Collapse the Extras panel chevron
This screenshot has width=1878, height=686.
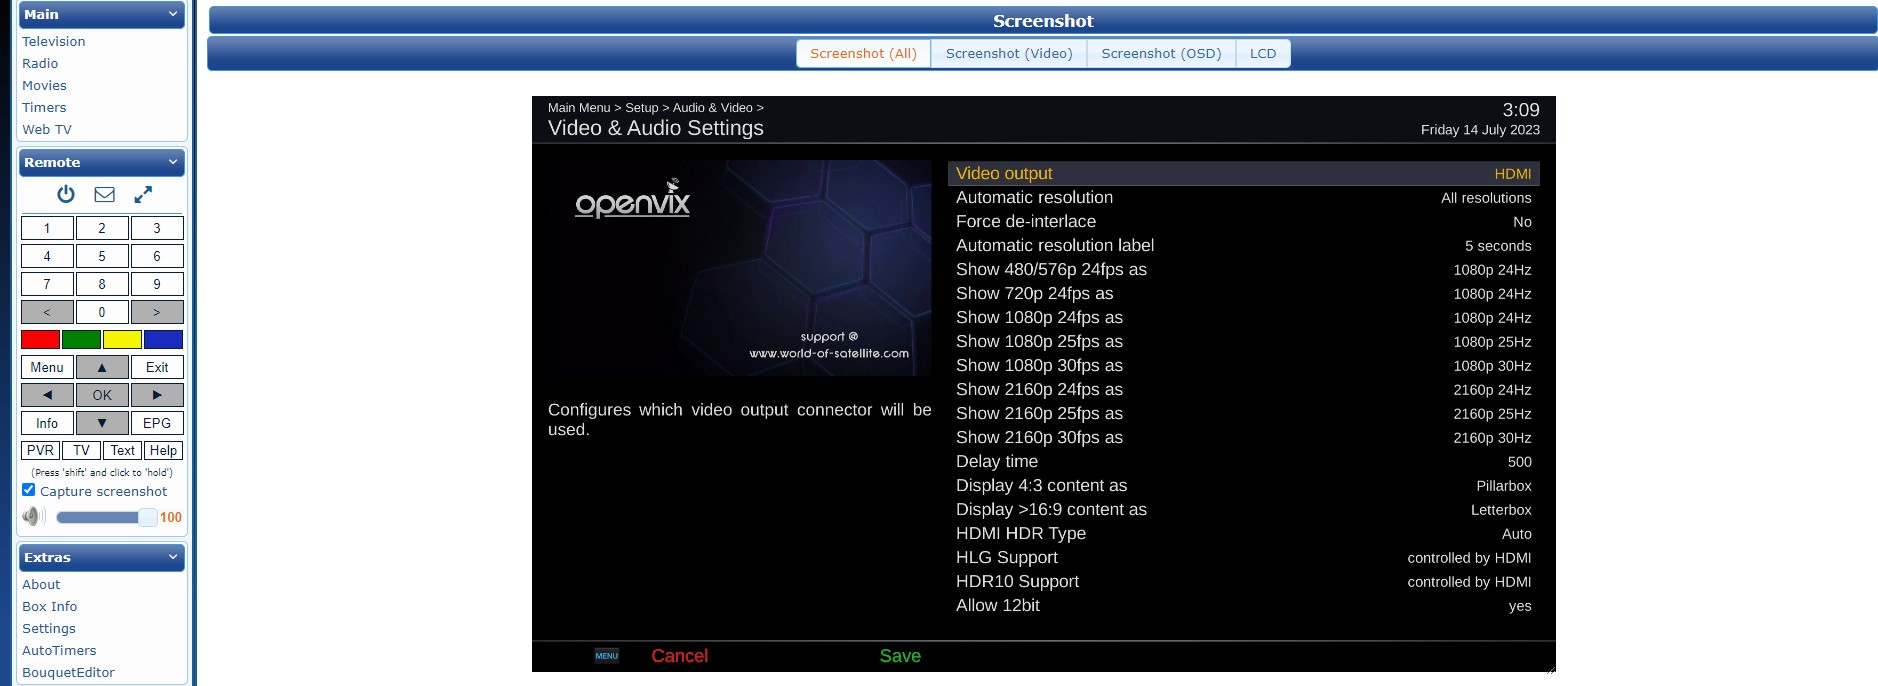coord(173,557)
